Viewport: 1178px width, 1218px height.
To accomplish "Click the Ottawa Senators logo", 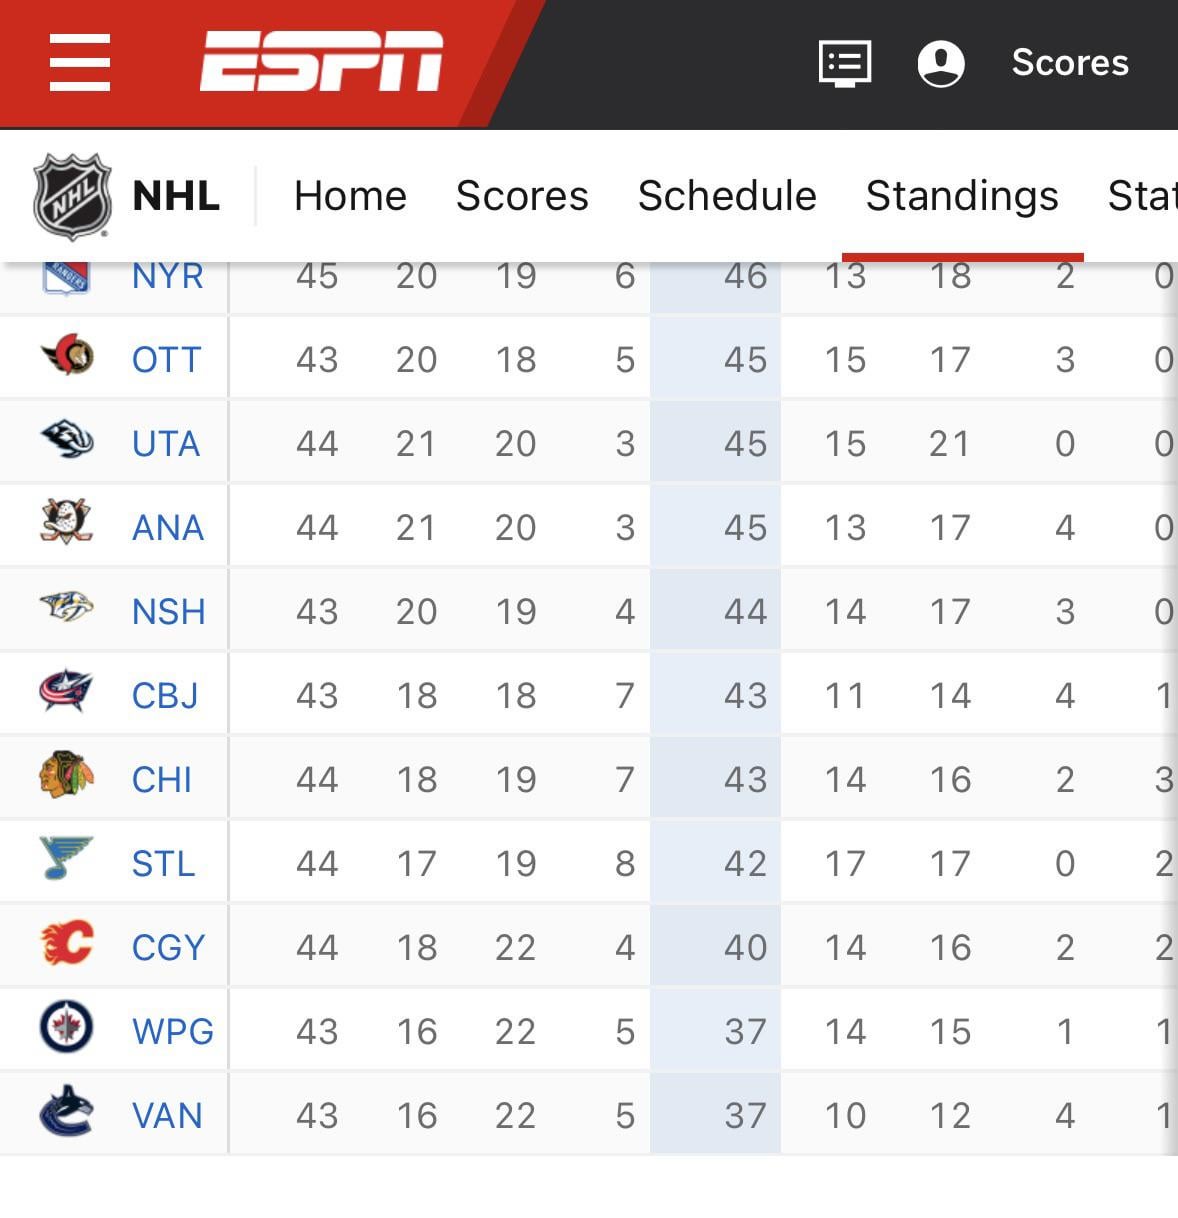I will coord(67,356).
